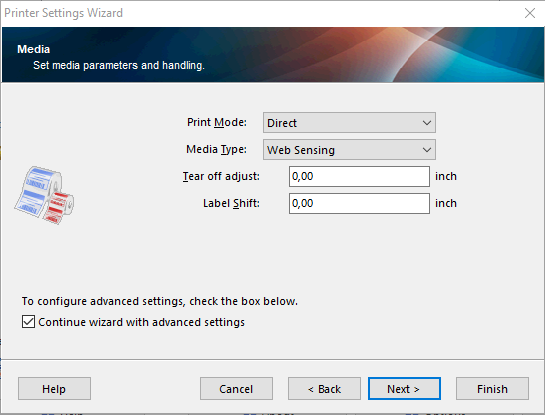Open Help for the wizard
545x415 pixels.
click(x=54, y=389)
